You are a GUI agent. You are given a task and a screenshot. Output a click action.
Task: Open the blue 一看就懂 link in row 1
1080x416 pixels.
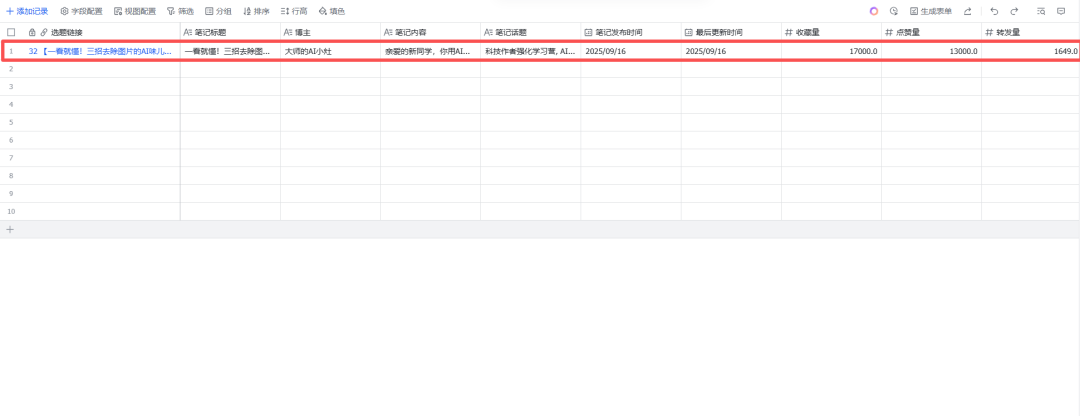[100, 51]
